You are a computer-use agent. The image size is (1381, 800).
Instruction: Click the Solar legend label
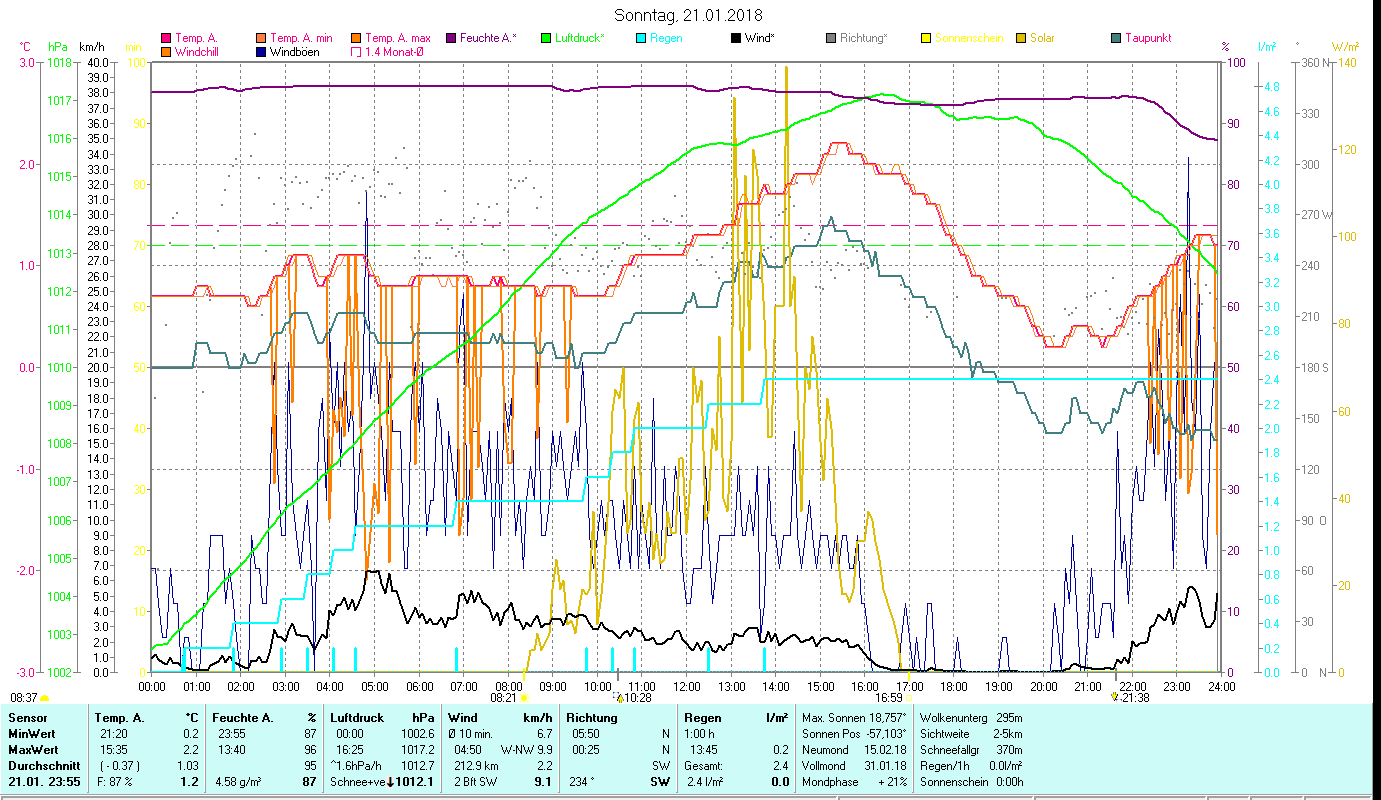coord(1042,39)
